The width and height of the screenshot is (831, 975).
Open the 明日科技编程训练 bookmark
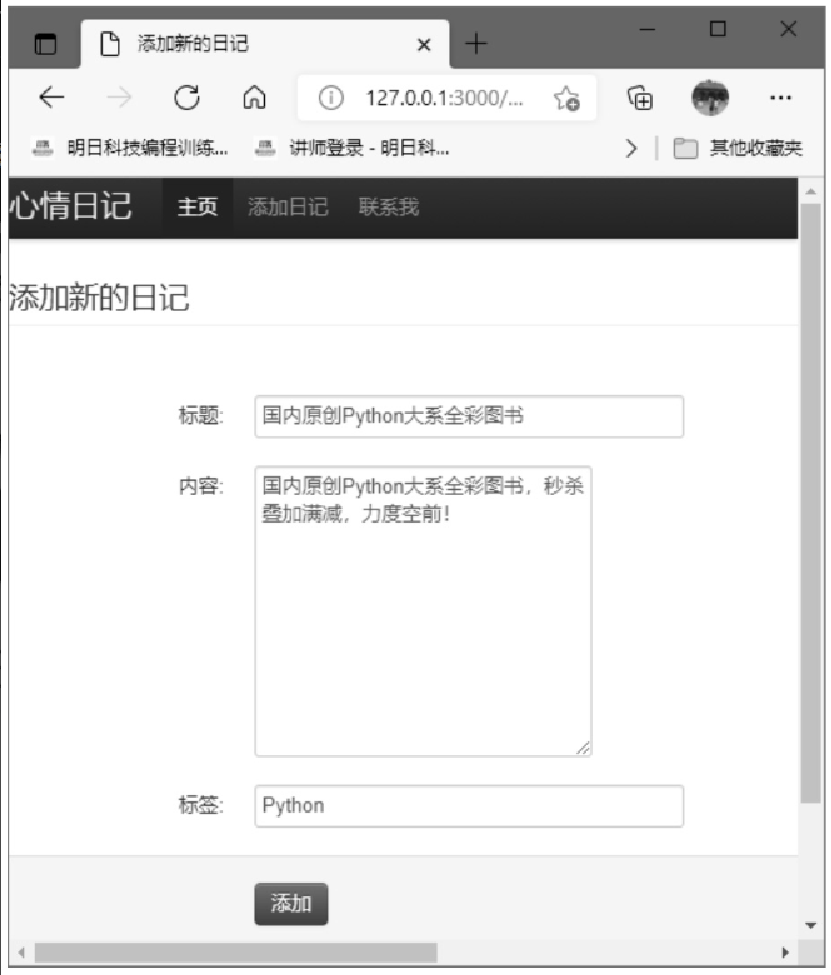pyautogui.click(x=131, y=148)
